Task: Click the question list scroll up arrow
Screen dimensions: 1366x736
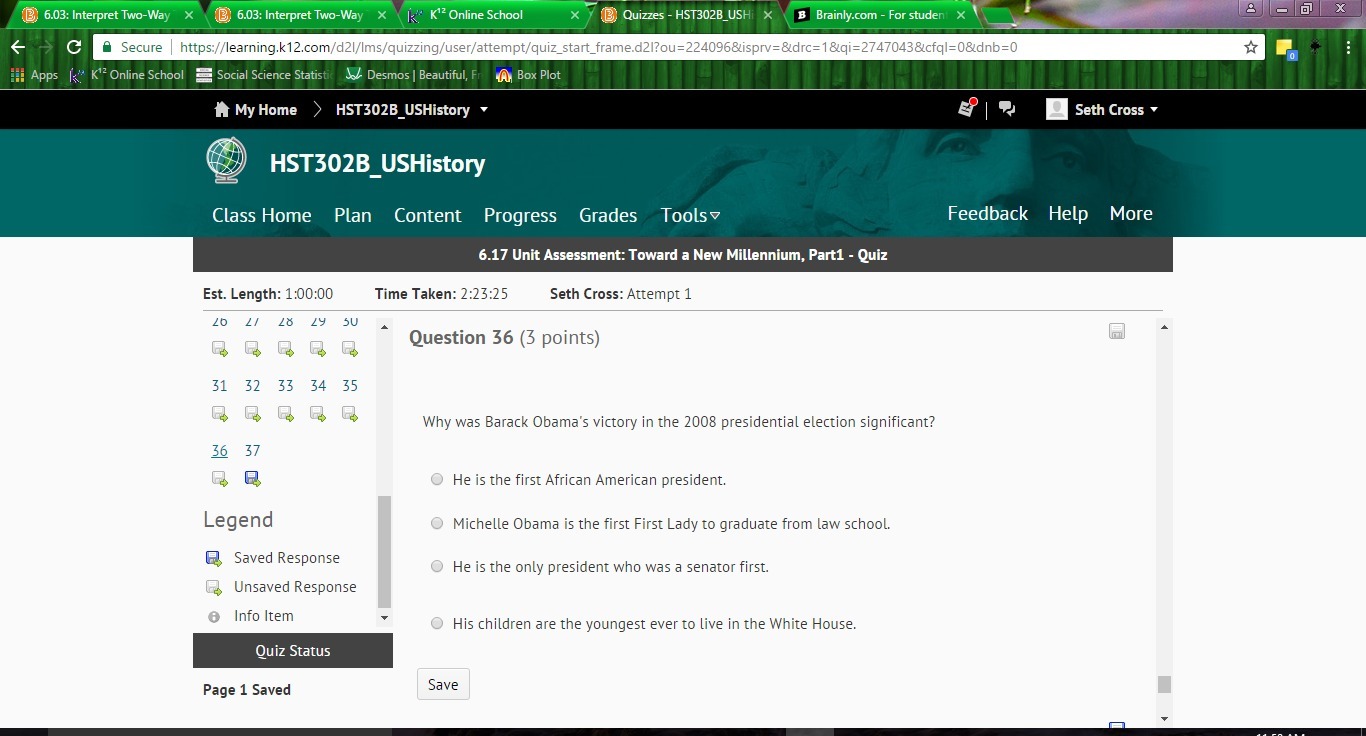Action: click(x=384, y=327)
